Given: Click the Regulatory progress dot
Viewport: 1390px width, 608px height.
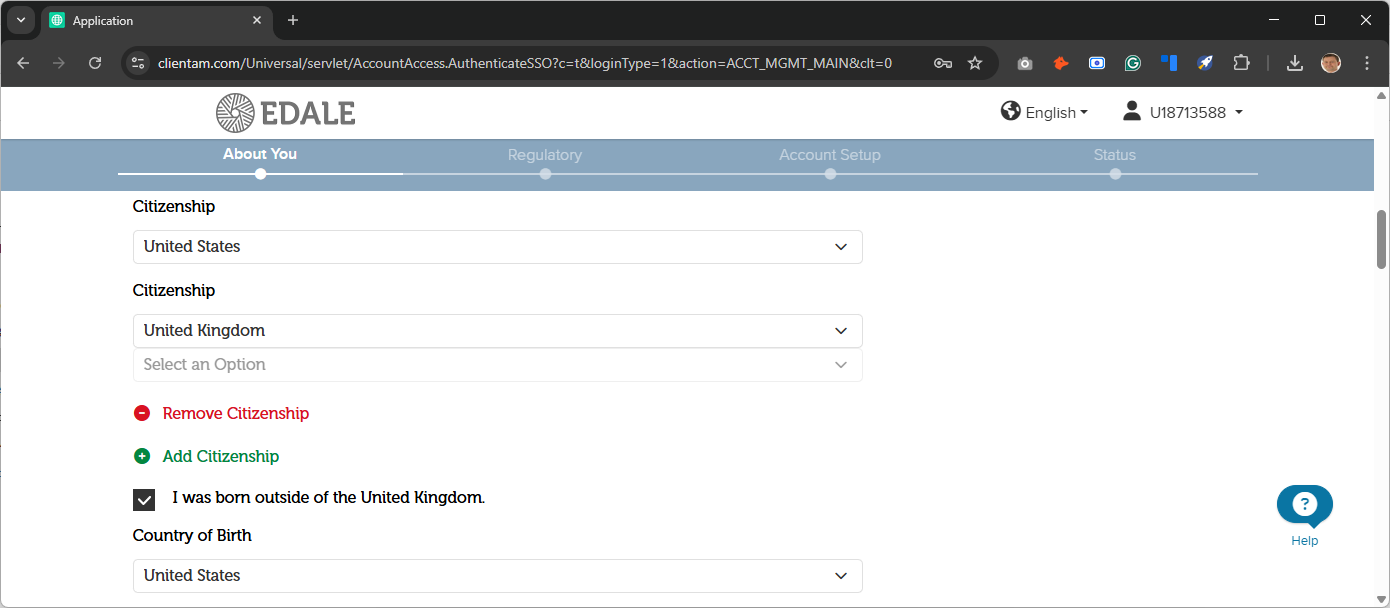Looking at the screenshot, I should (545, 174).
